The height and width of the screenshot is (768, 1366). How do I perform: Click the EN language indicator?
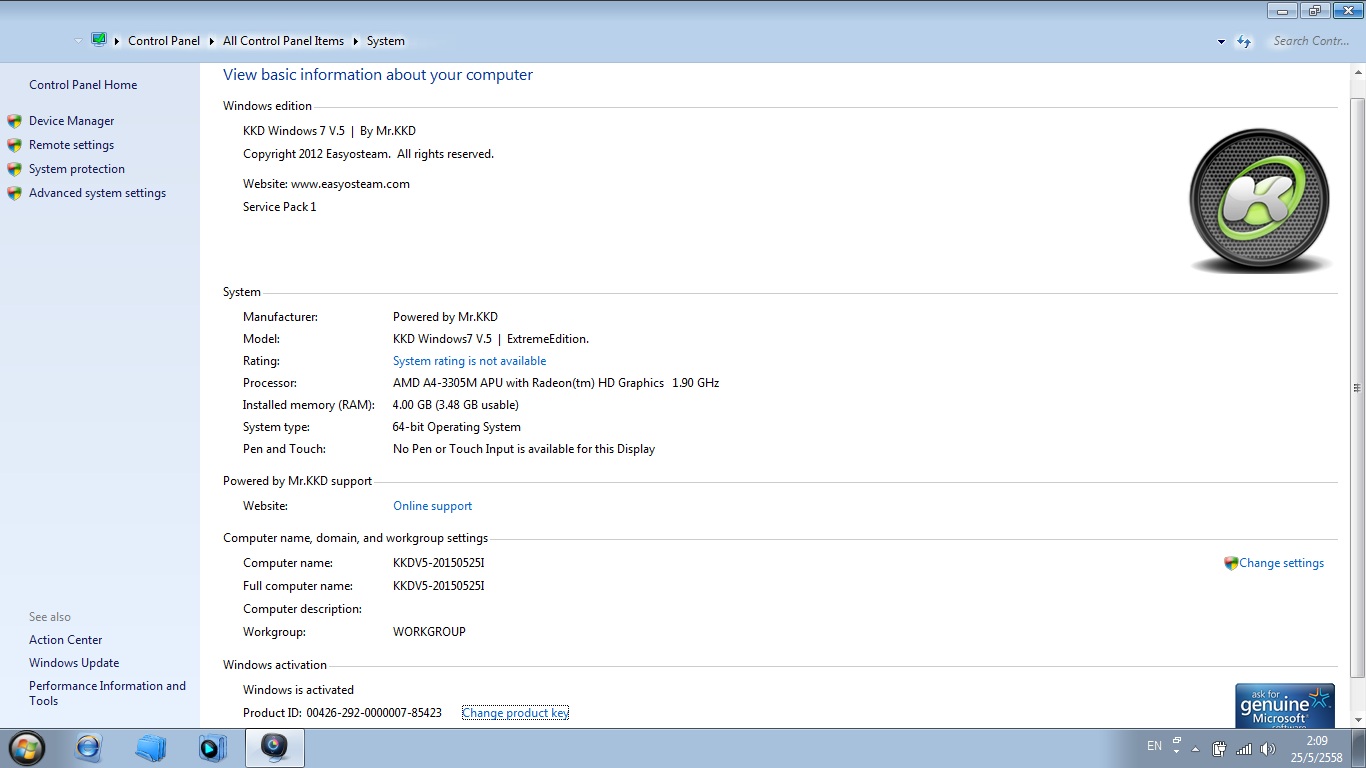[1154, 746]
